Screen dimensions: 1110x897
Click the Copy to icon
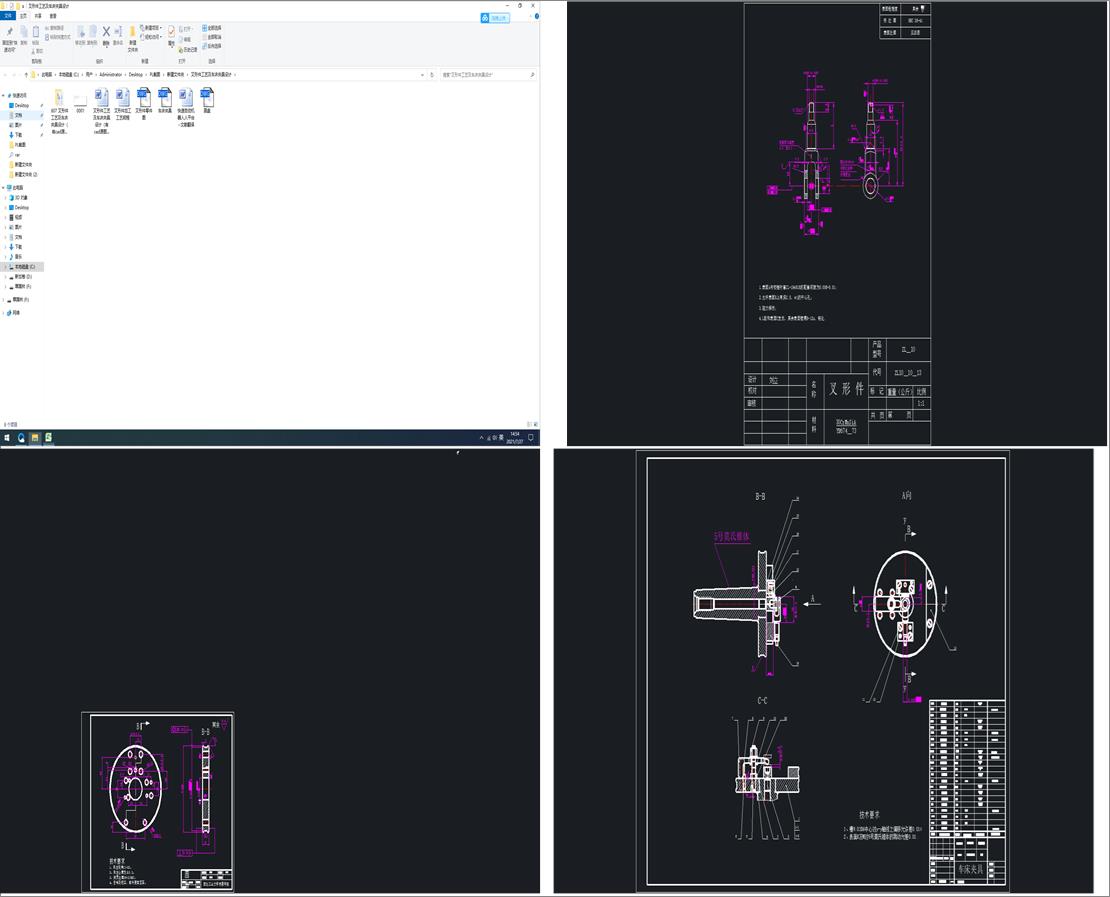click(92, 35)
